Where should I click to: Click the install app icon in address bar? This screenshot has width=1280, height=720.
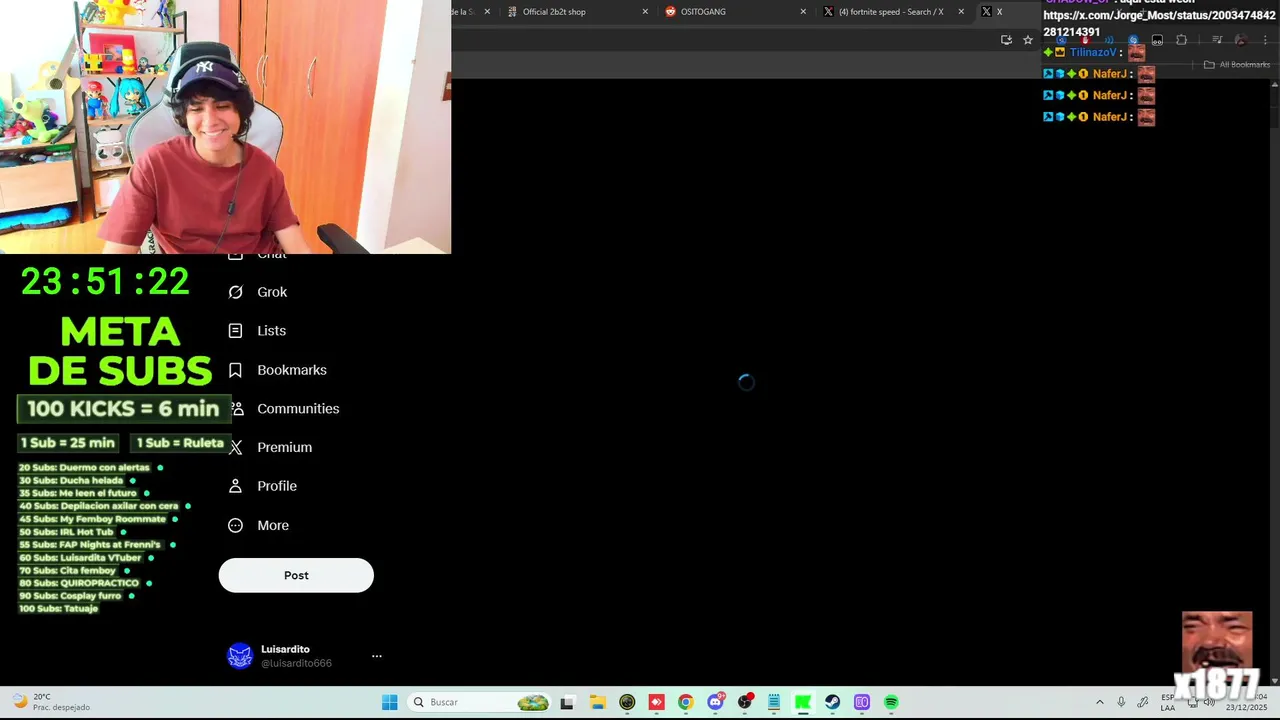(1006, 40)
